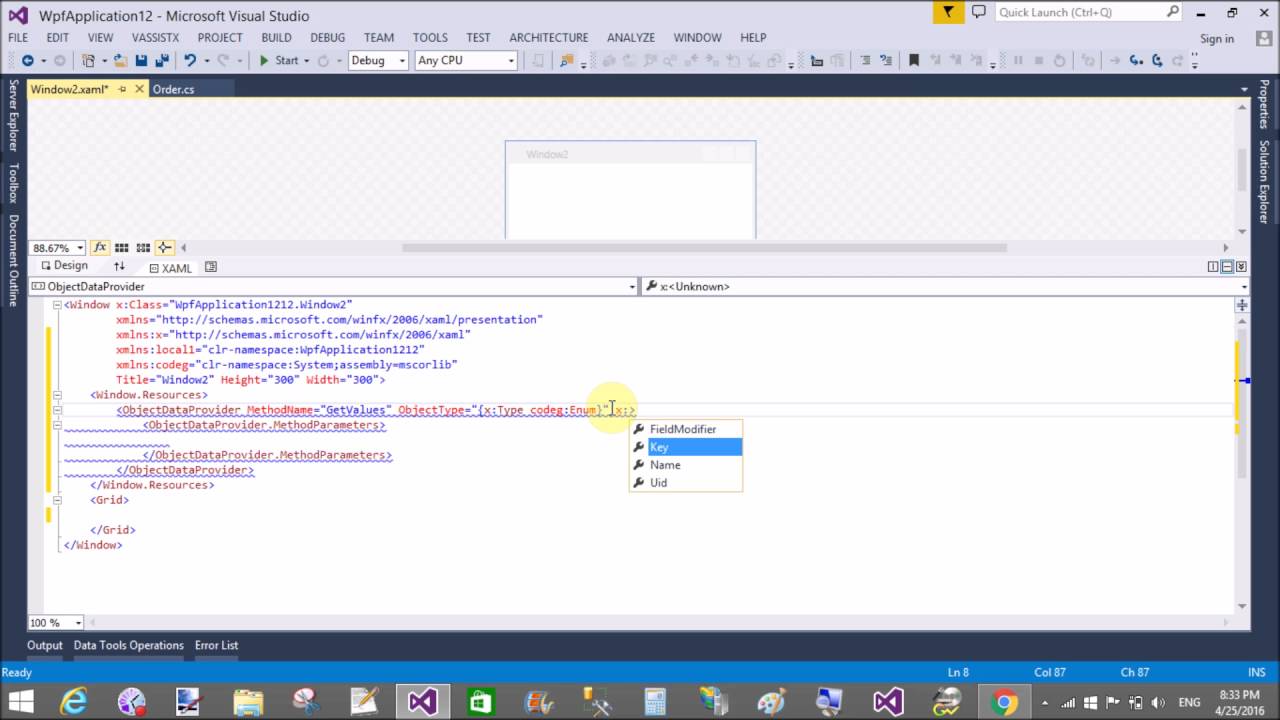Click the Quick Launch search magnifier
Viewport: 1280px width, 720px height.
click(1173, 12)
